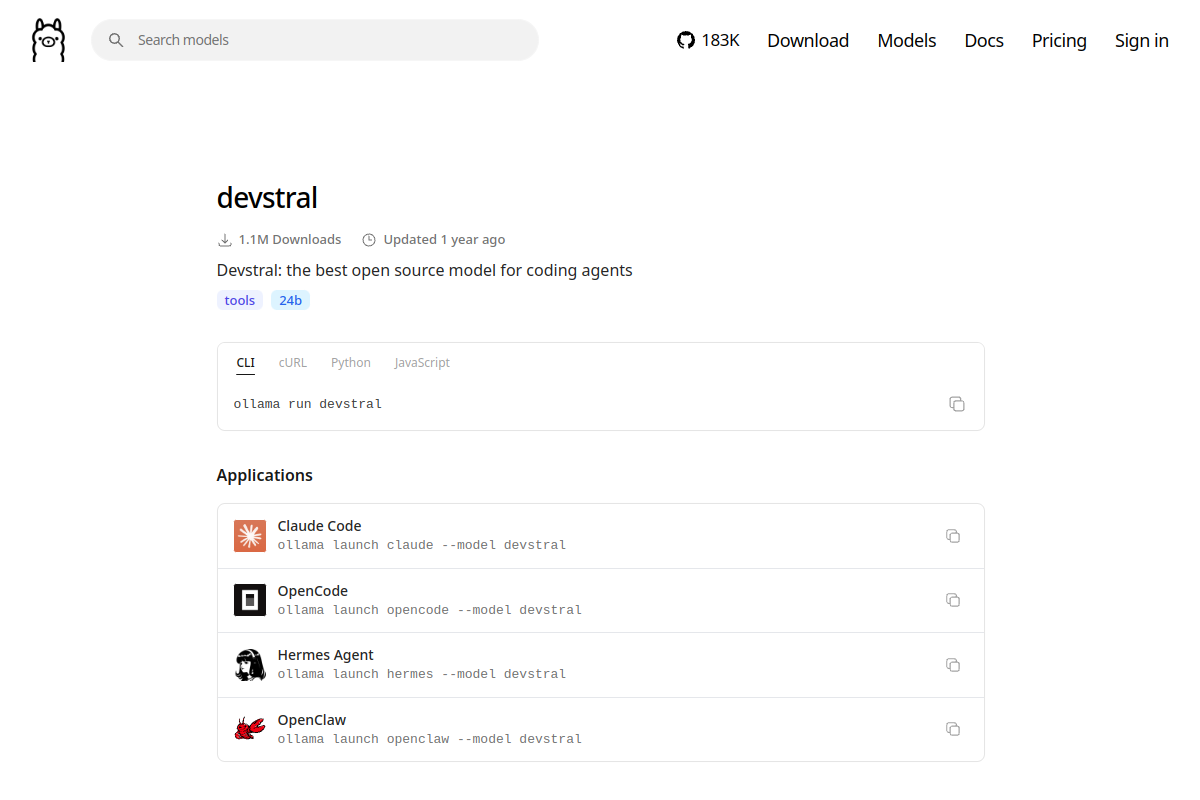Switch to the JavaScript tab
The height and width of the screenshot is (800, 1200).
click(422, 363)
